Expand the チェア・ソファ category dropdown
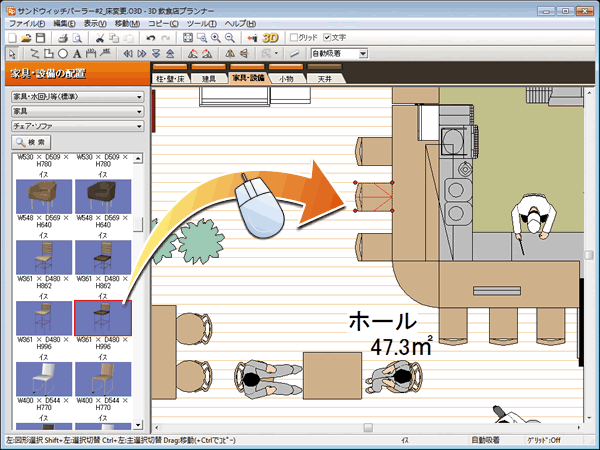This screenshot has width=600, height=450. [76, 126]
